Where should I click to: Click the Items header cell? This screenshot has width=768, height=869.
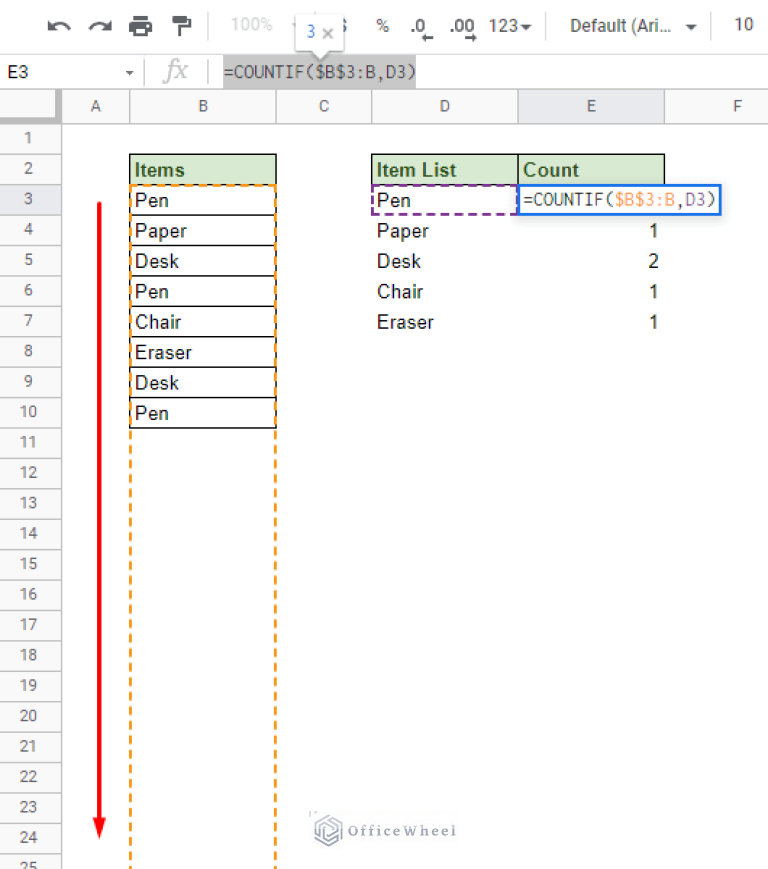pos(203,169)
